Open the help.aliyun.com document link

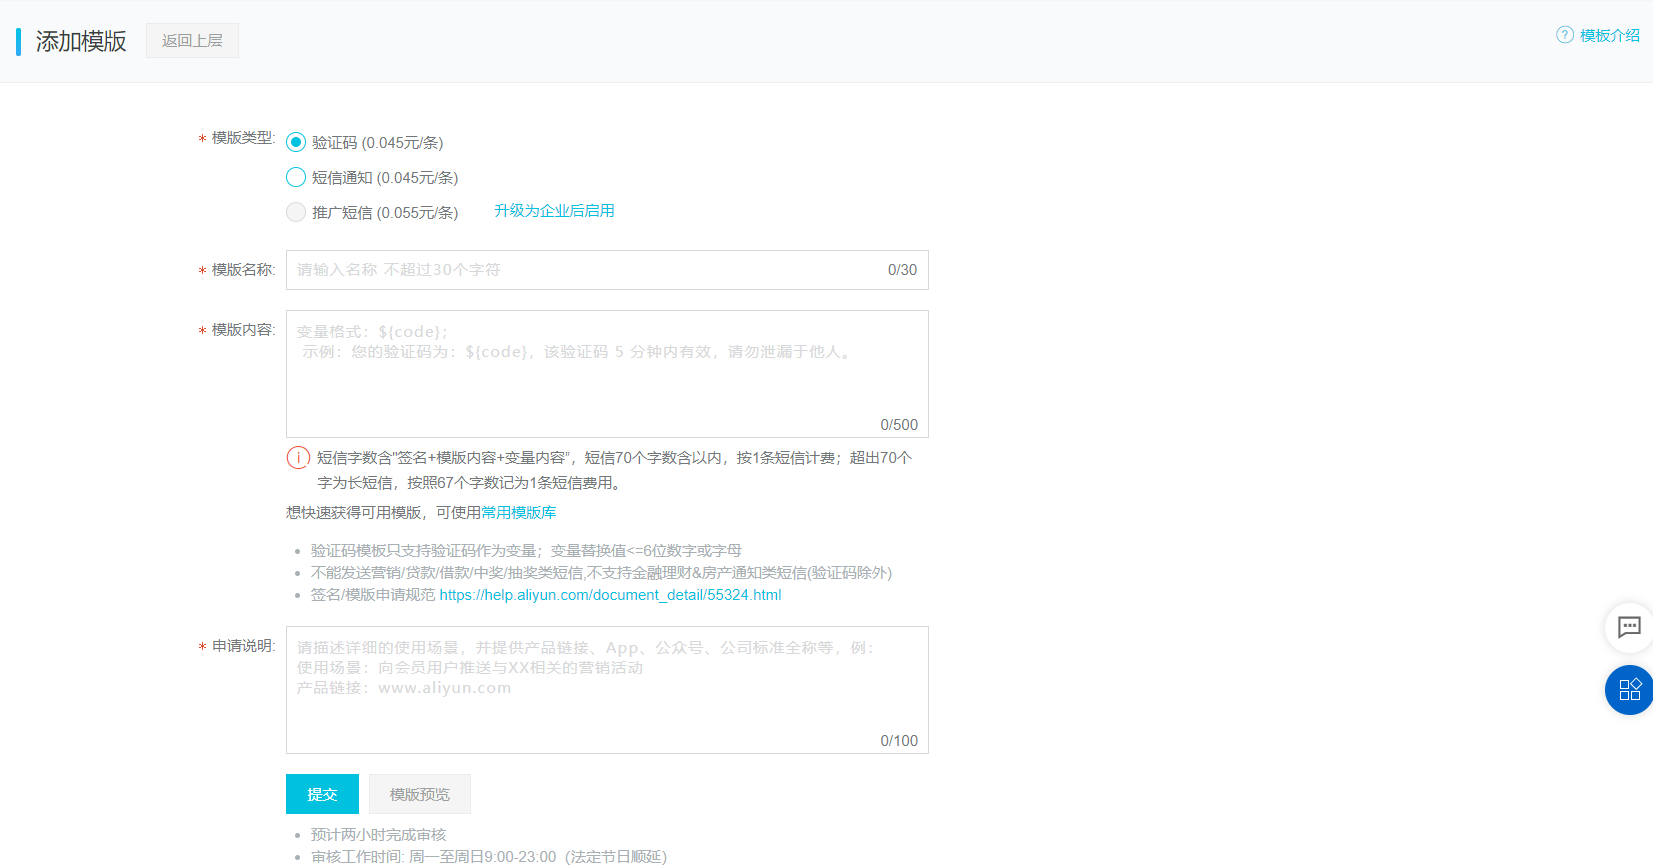pos(610,595)
